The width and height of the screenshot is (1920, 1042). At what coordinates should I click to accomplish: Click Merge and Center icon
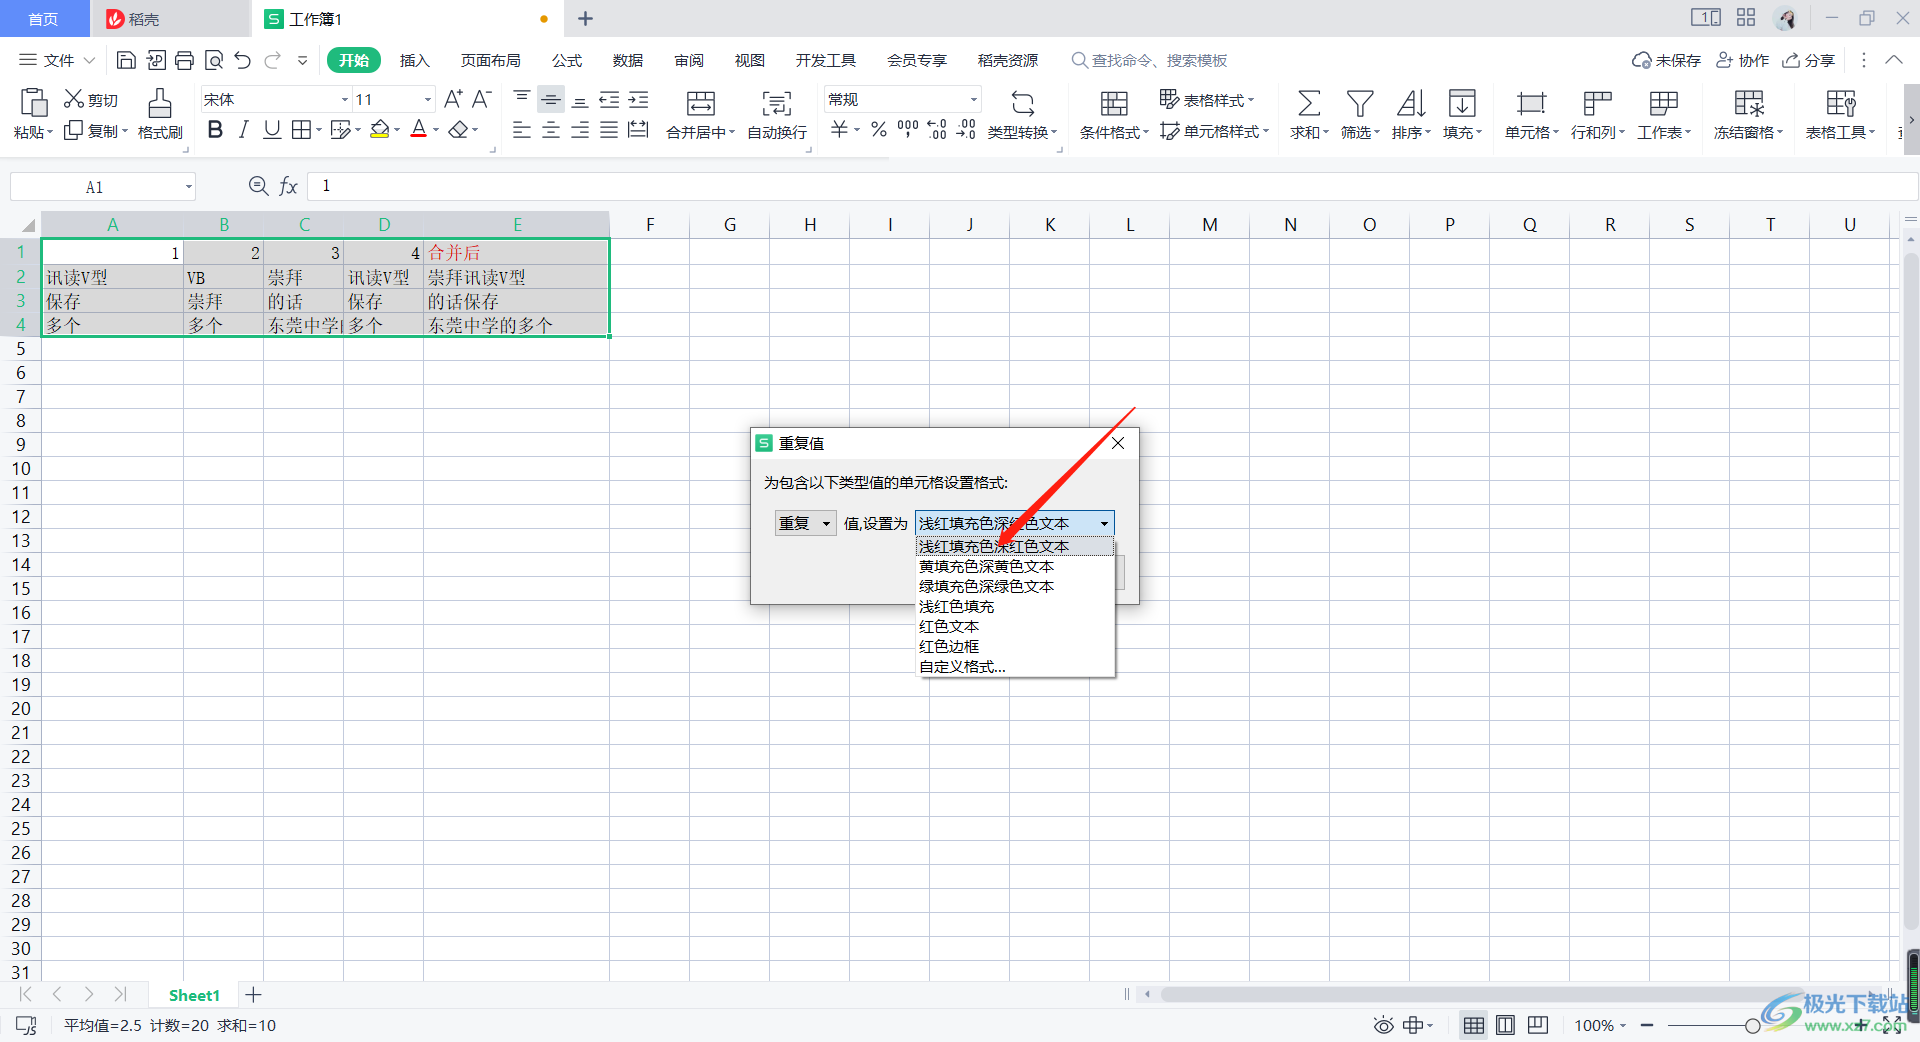coord(701,103)
